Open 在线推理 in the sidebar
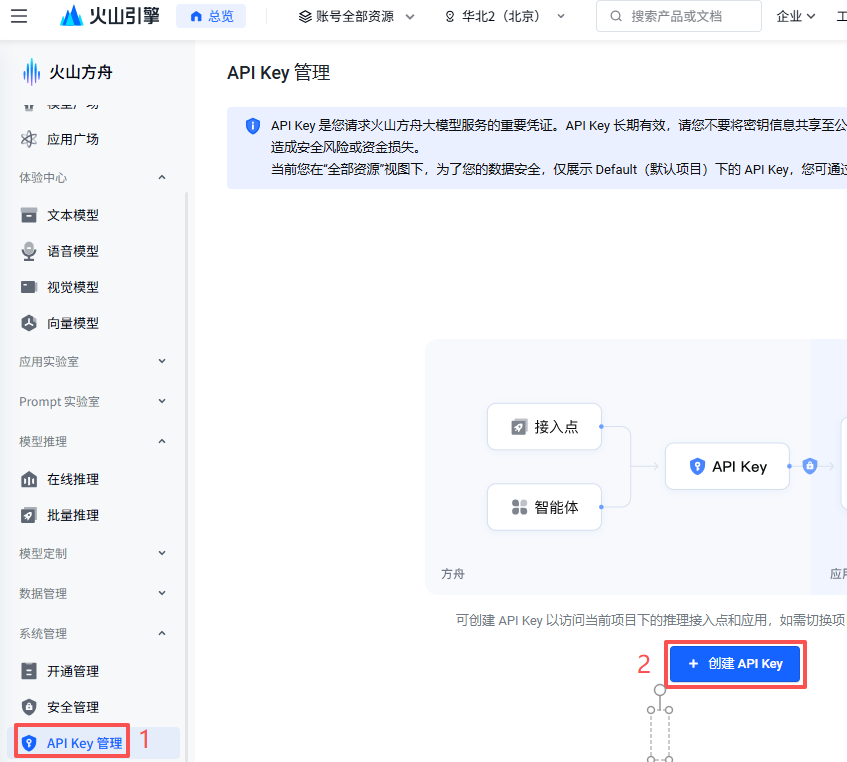This screenshot has width=847, height=762. click(x=72, y=479)
